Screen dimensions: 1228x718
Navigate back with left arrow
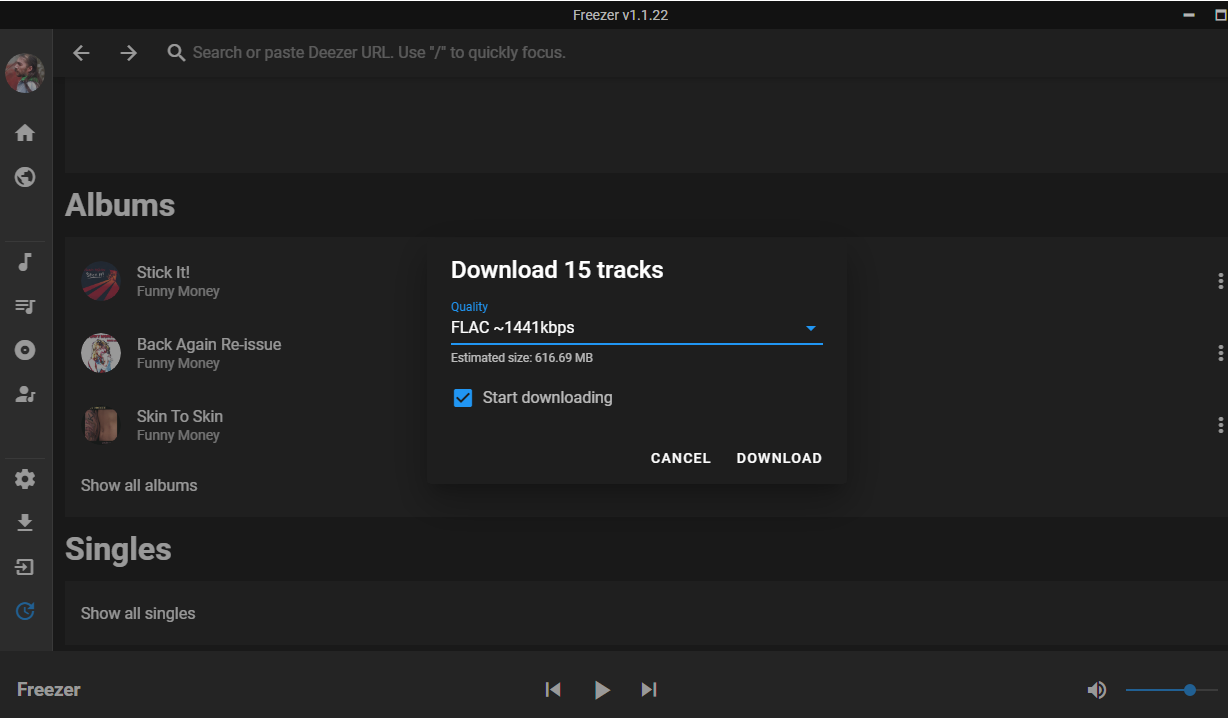[81, 53]
